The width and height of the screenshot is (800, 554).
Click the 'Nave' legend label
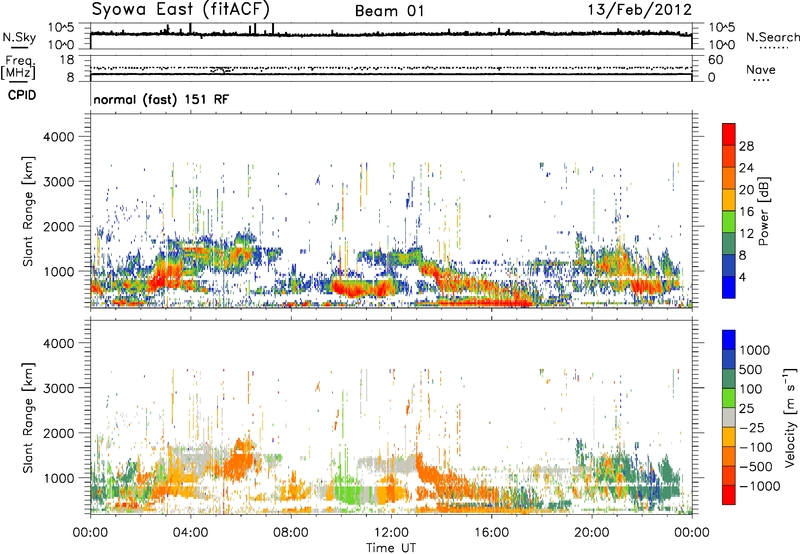point(760,69)
